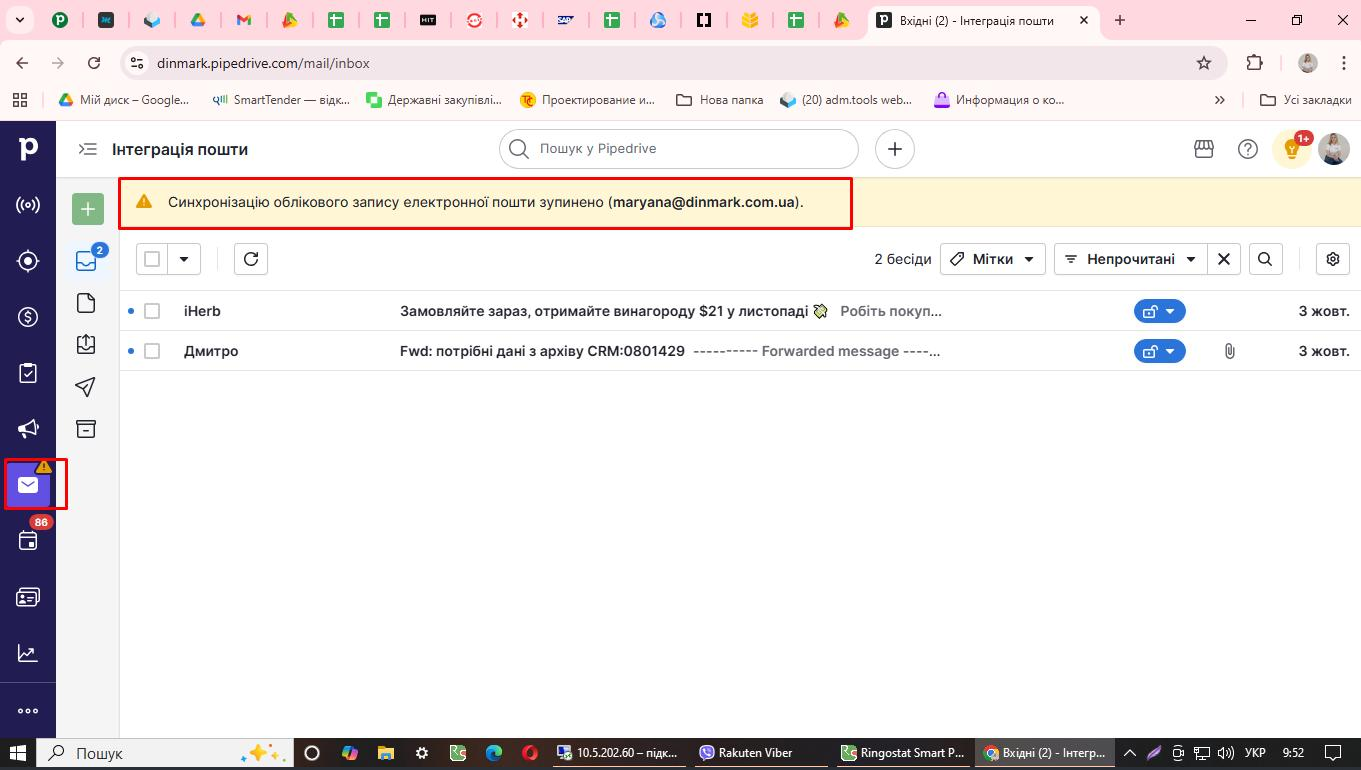Open Fwd: потрібні дані з архіву email
Screen dimensions: 1361x770
point(542,351)
